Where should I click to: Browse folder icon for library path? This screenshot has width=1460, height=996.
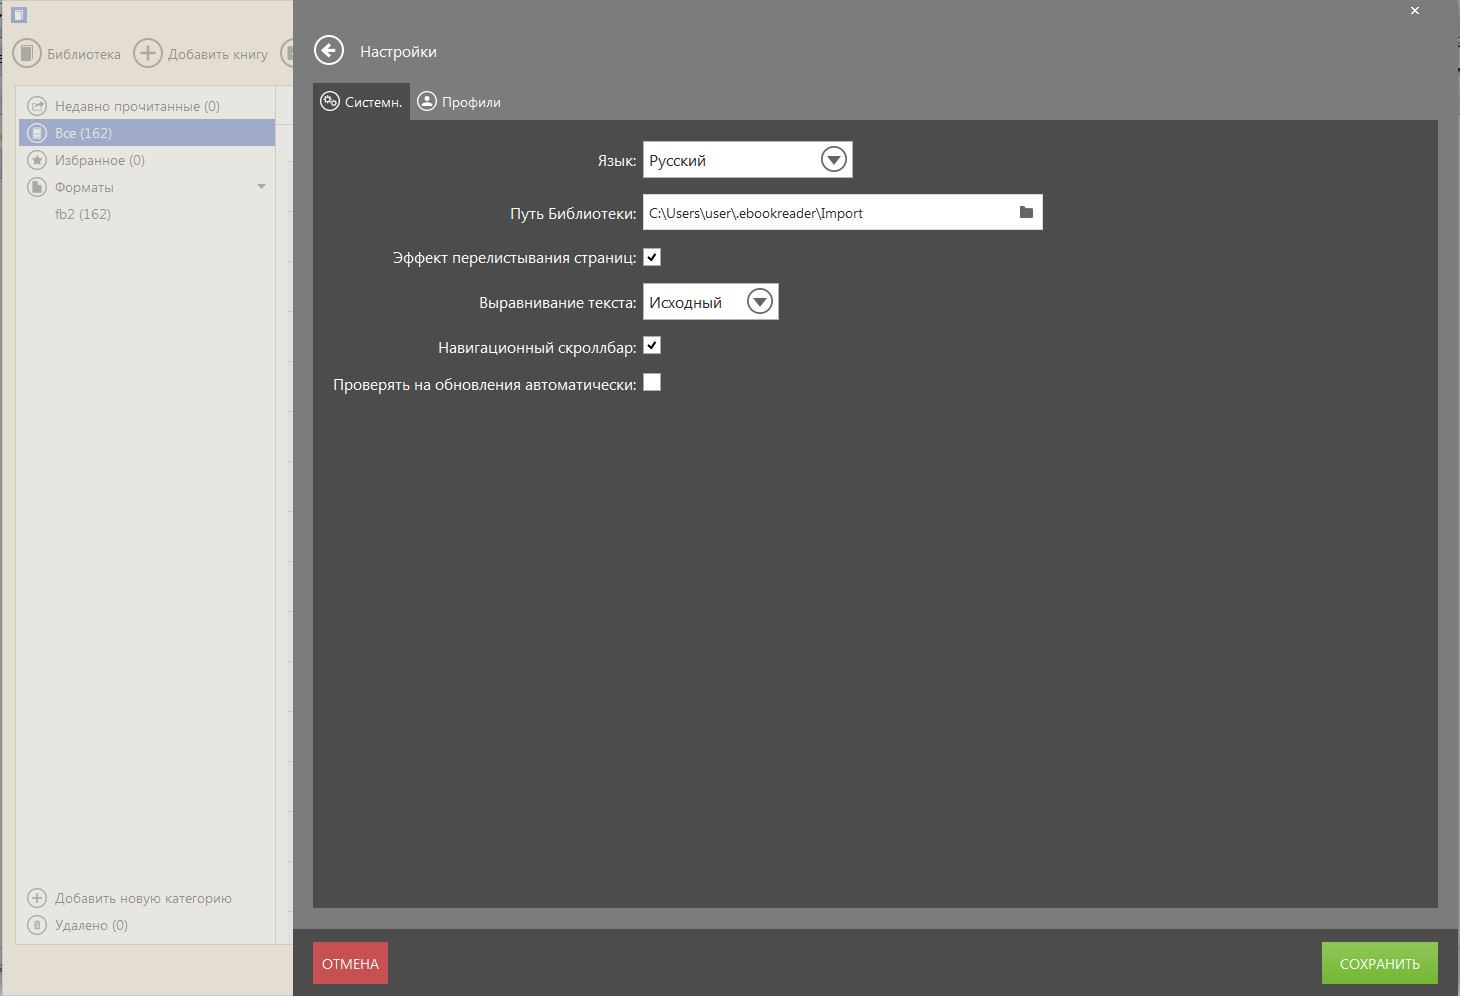click(1026, 212)
